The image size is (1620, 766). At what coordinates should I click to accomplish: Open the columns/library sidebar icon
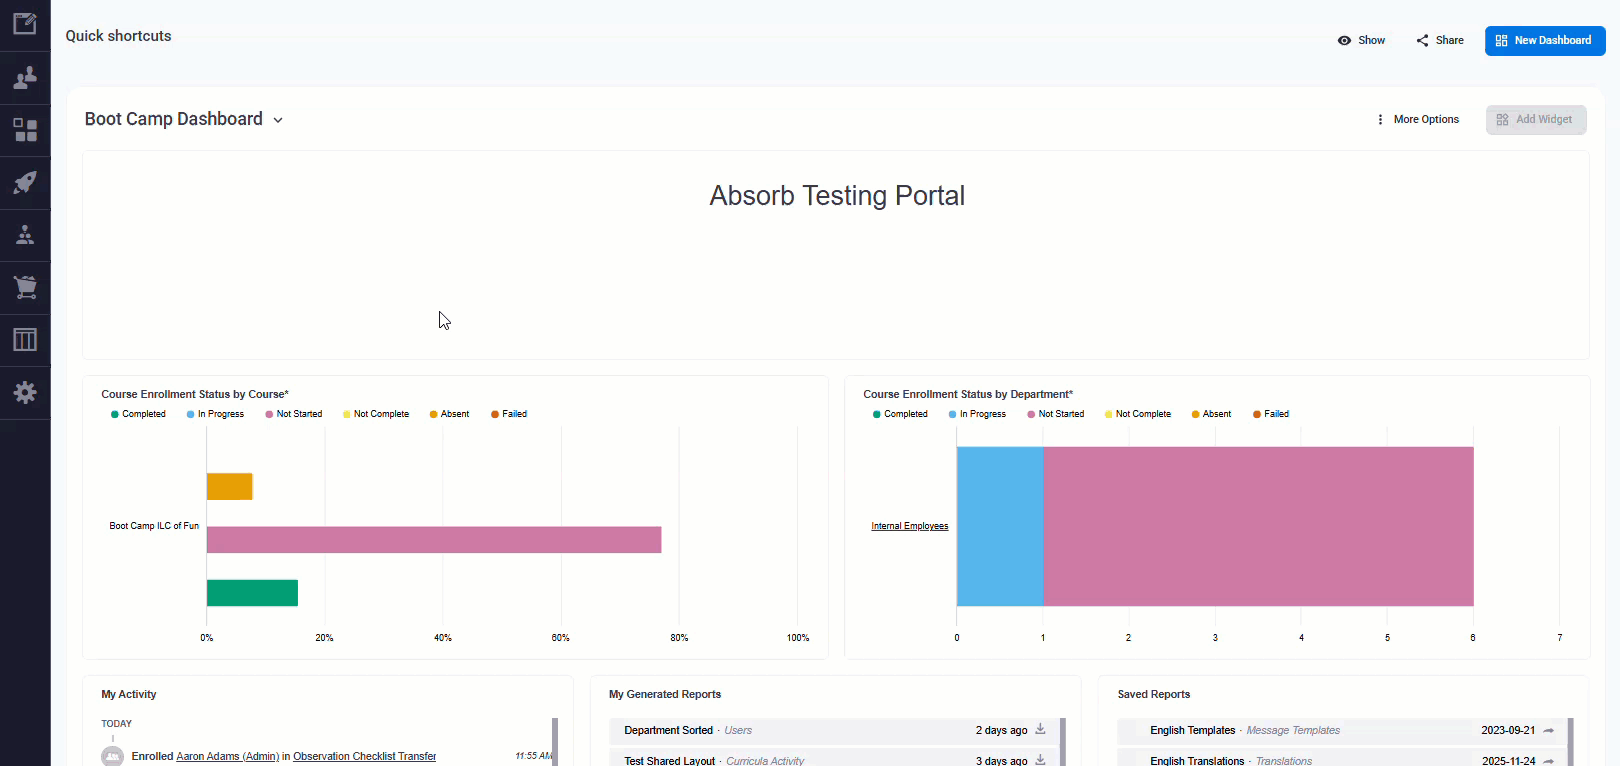click(x=25, y=340)
